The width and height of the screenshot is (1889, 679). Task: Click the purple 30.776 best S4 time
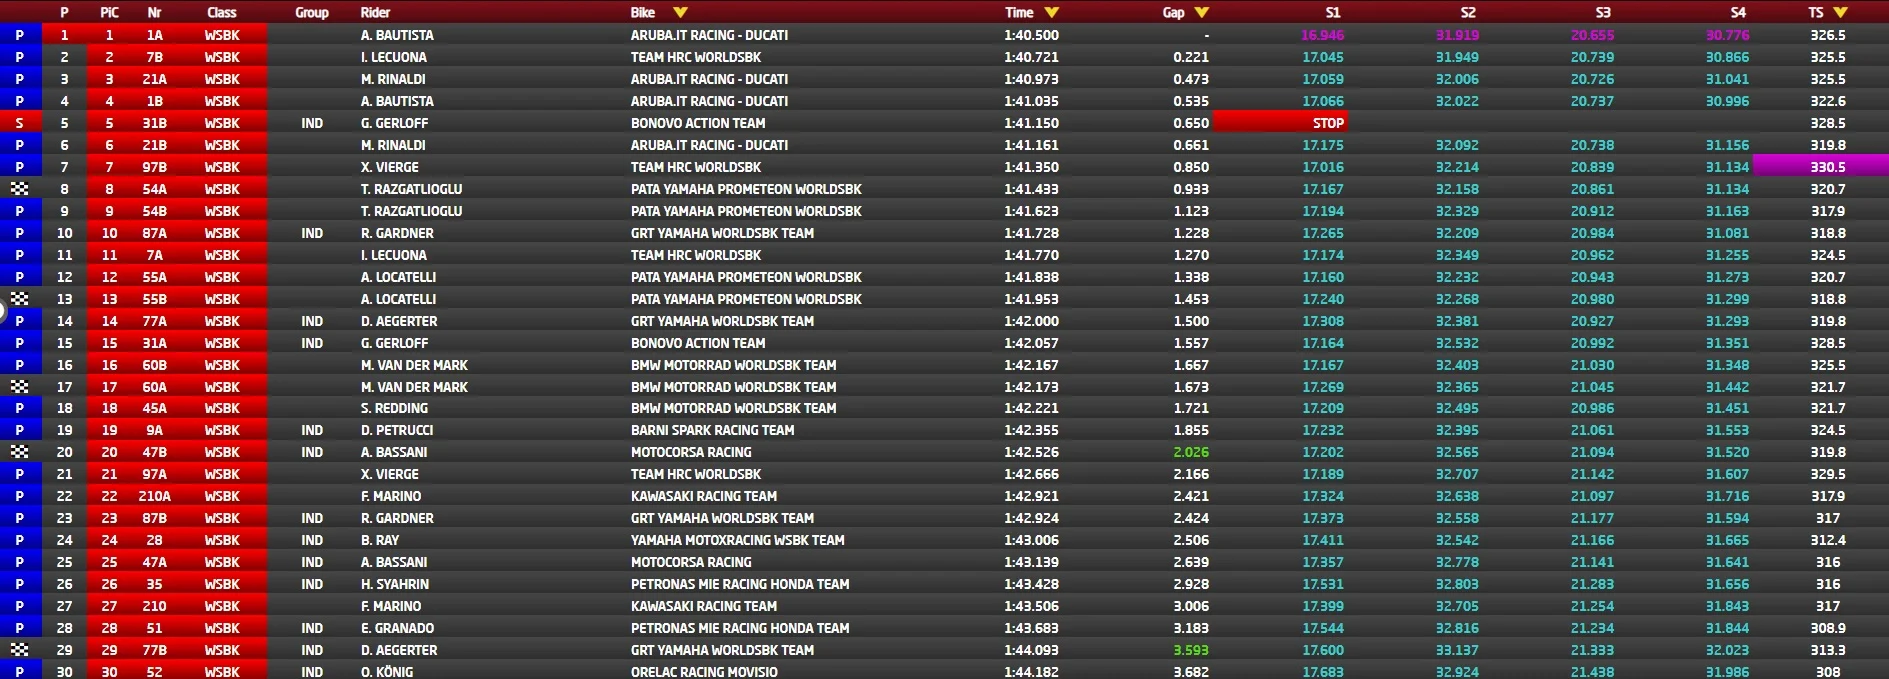coord(1727,35)
